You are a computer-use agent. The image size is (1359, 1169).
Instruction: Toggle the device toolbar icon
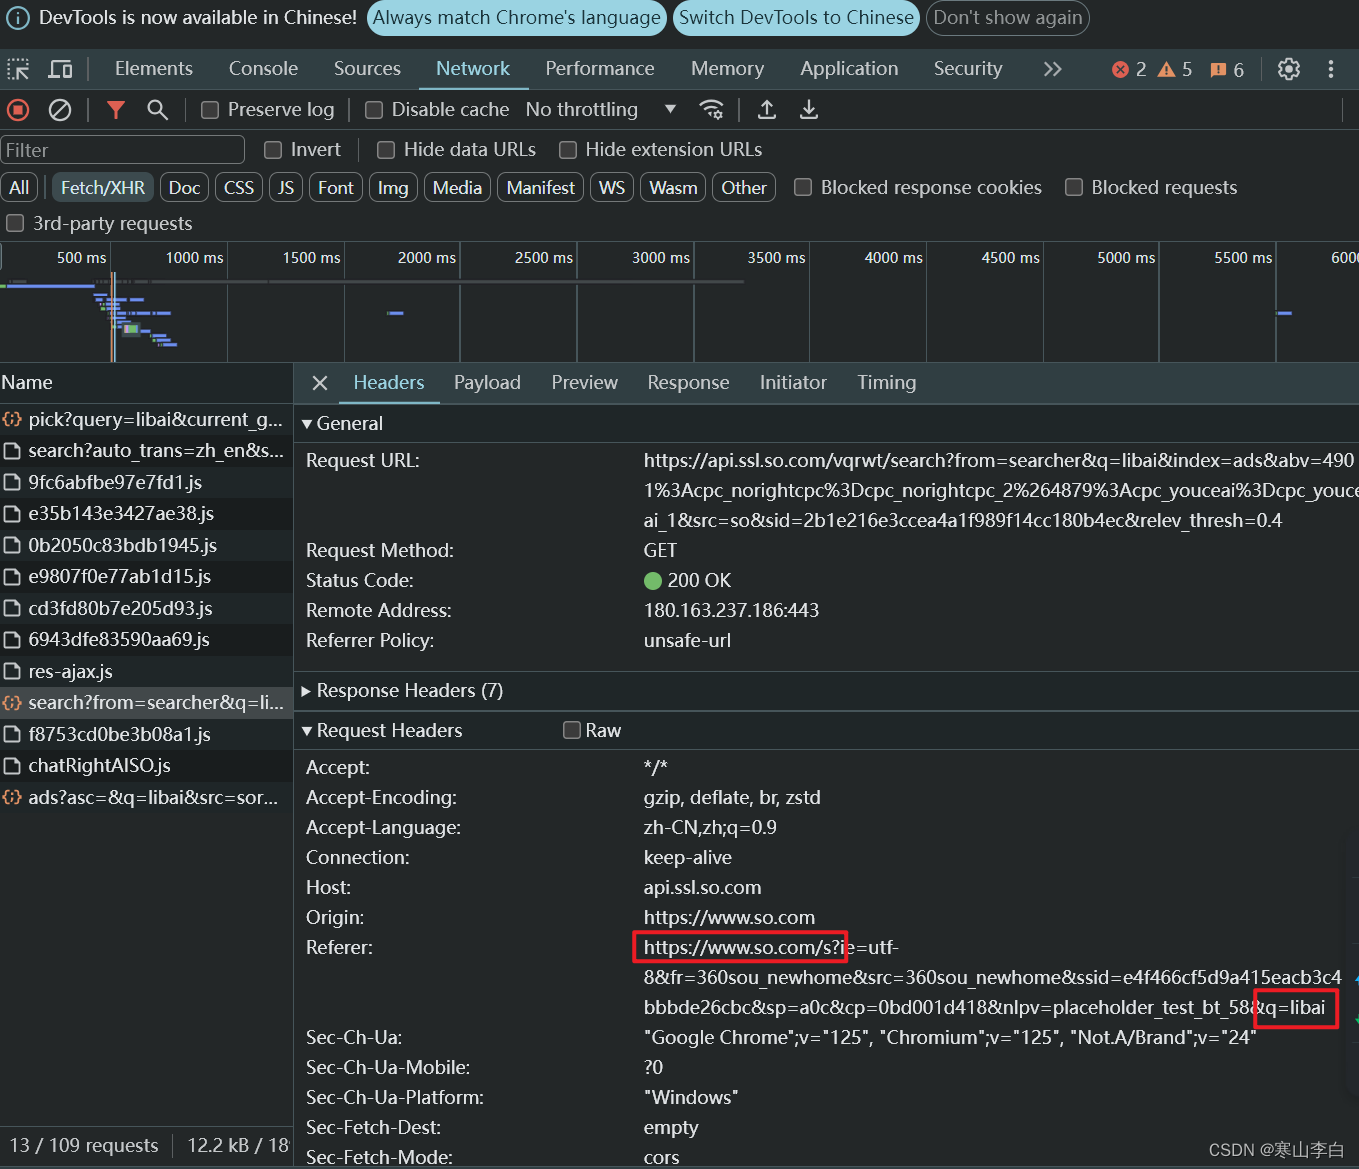click(61, 69)
